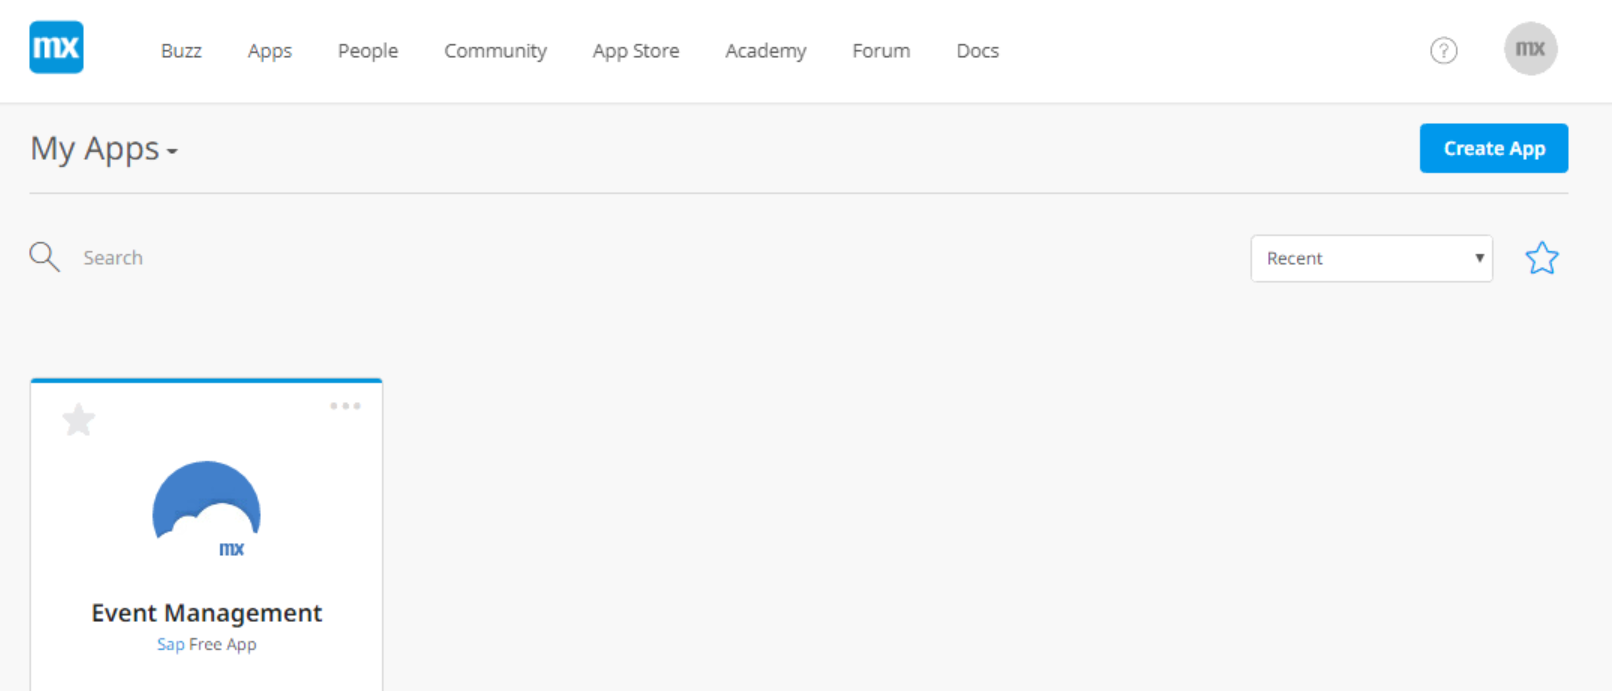The image size is (1612, 691).
Task: Click the Event Management app logo
Action: (206, 510)
